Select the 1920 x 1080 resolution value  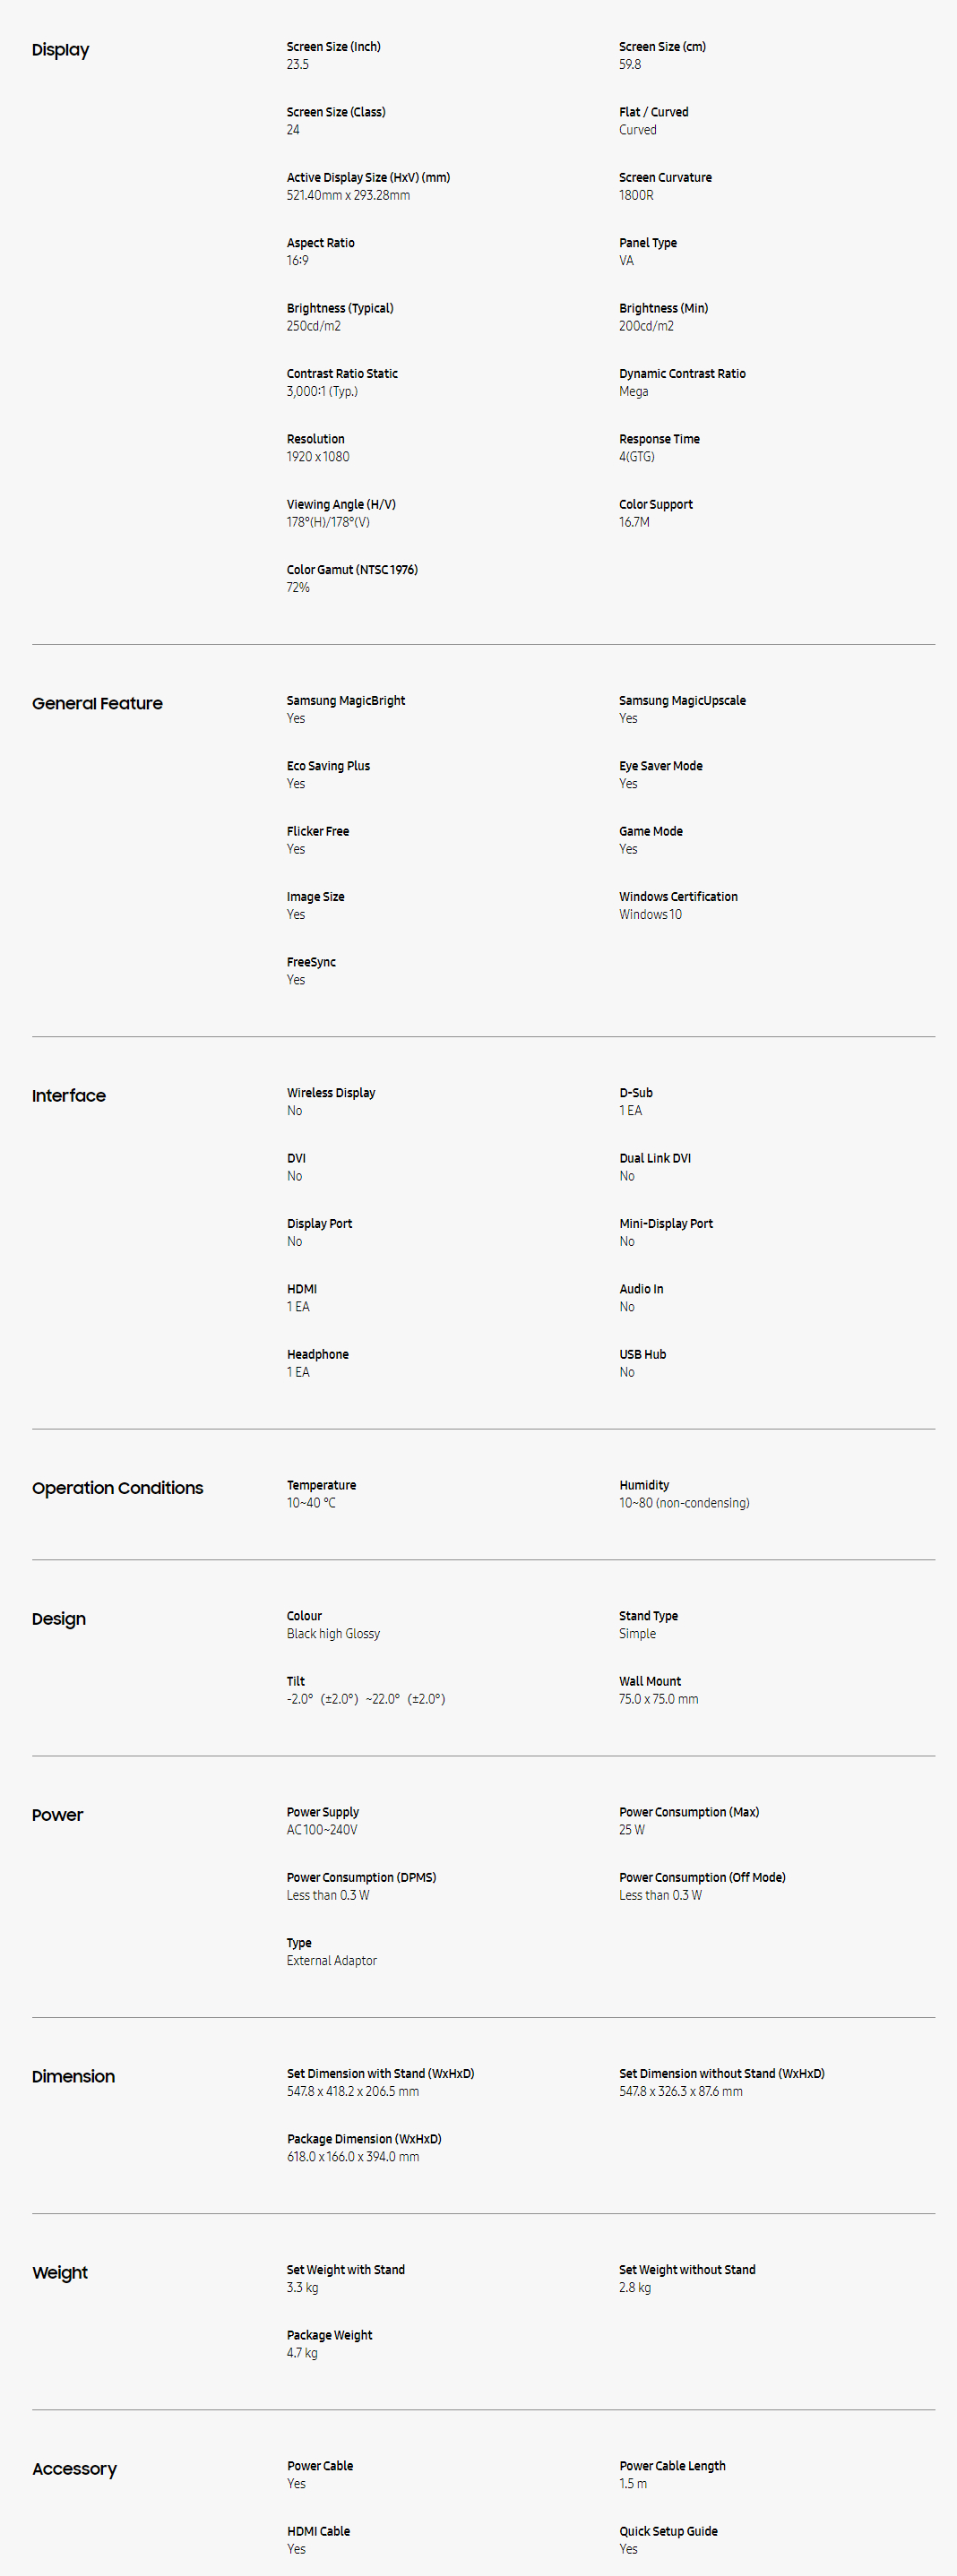318,457
